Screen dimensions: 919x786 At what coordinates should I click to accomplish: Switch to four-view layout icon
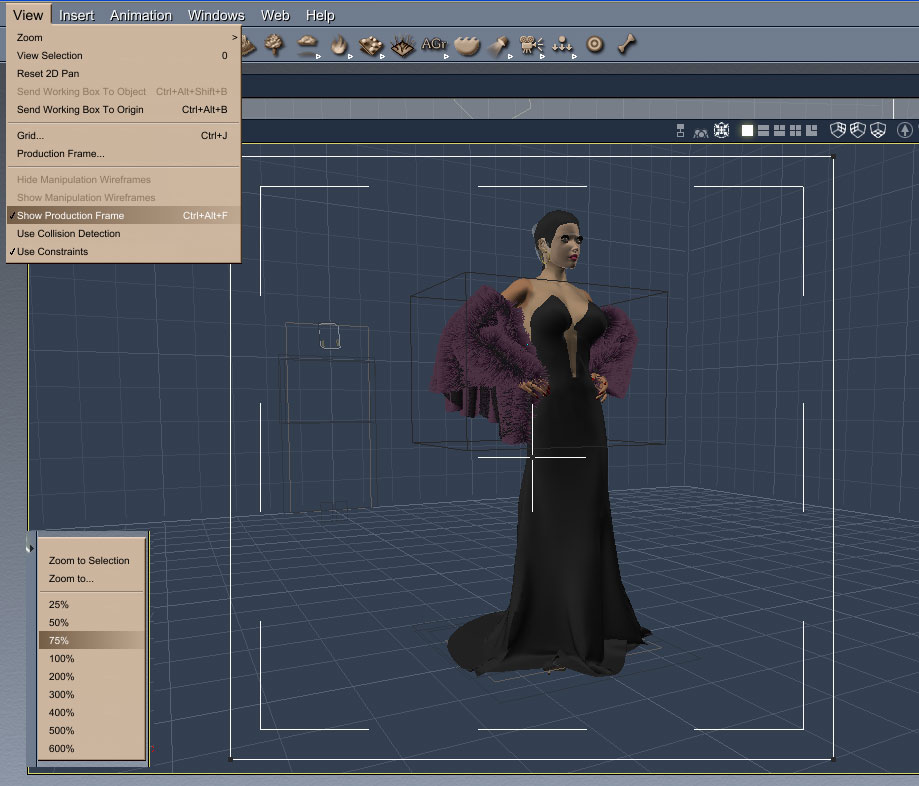[x=795, y=130]
